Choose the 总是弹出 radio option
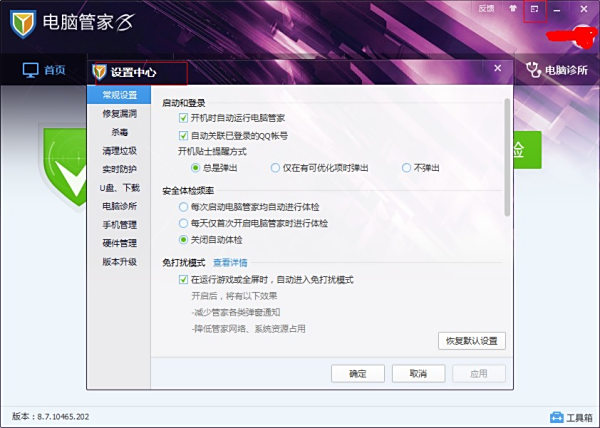 [195, 168]
